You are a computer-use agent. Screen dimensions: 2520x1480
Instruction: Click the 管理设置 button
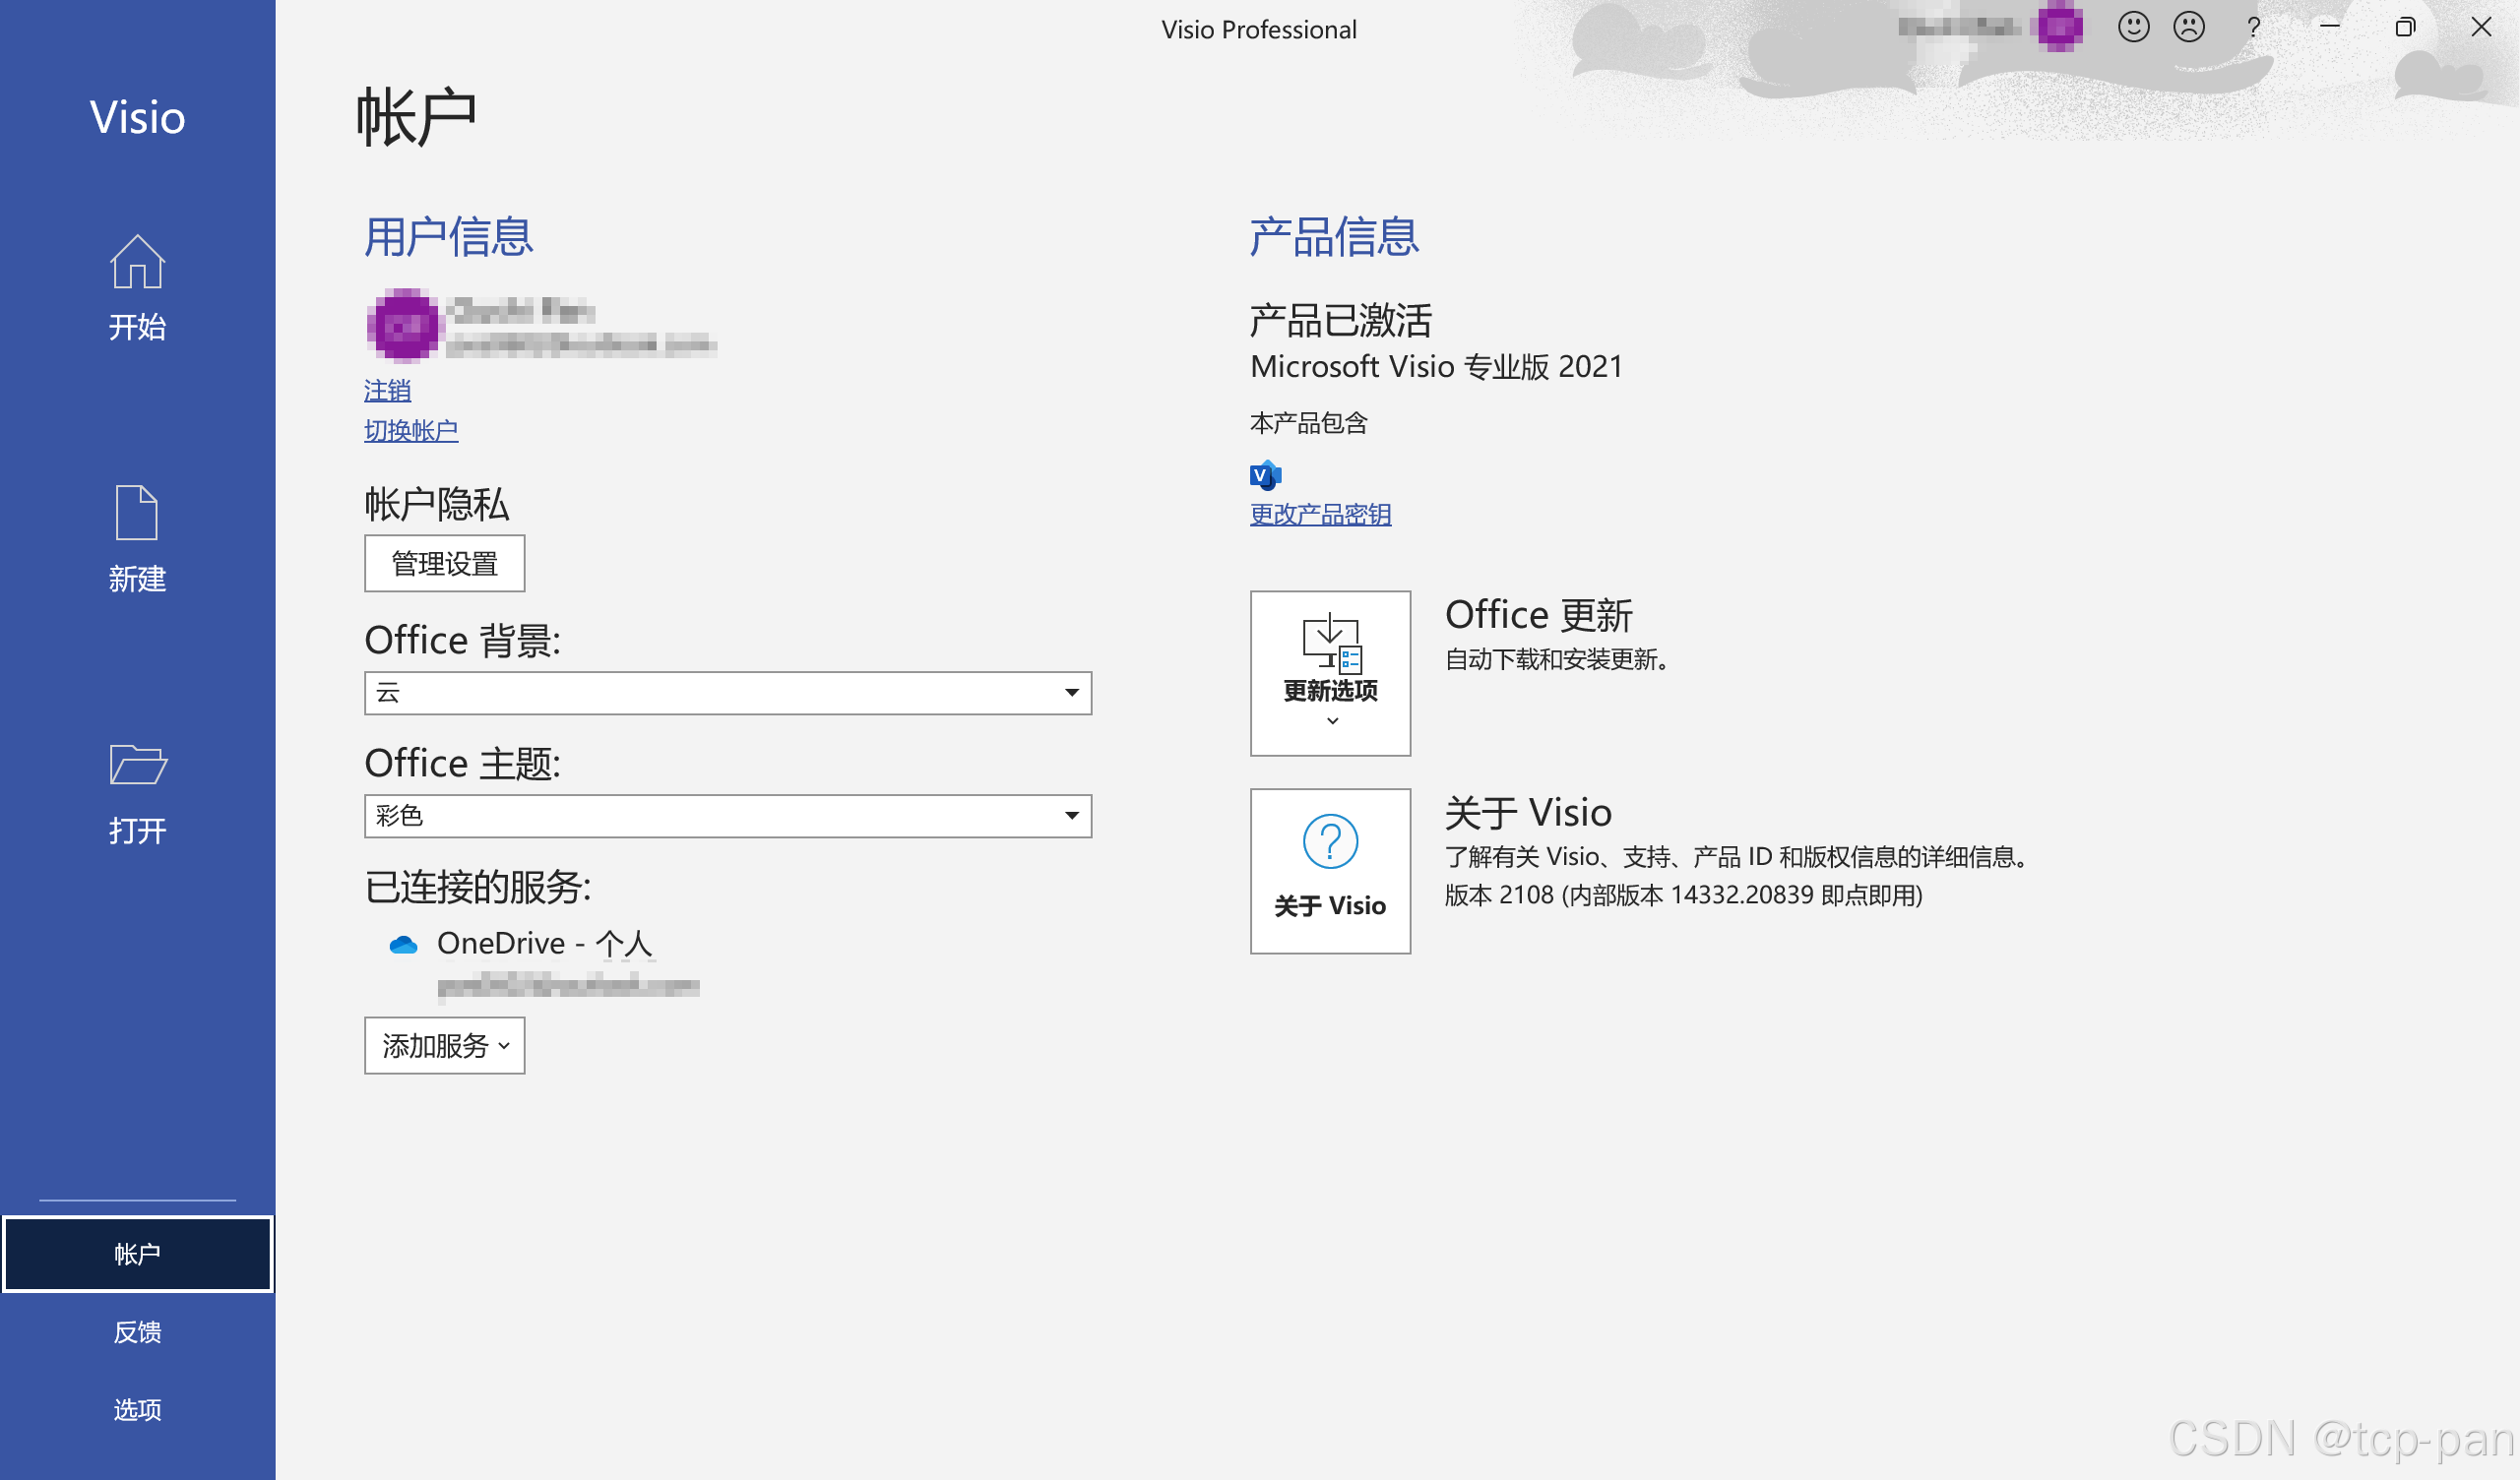pyautogui.click(x=444, y=564)
